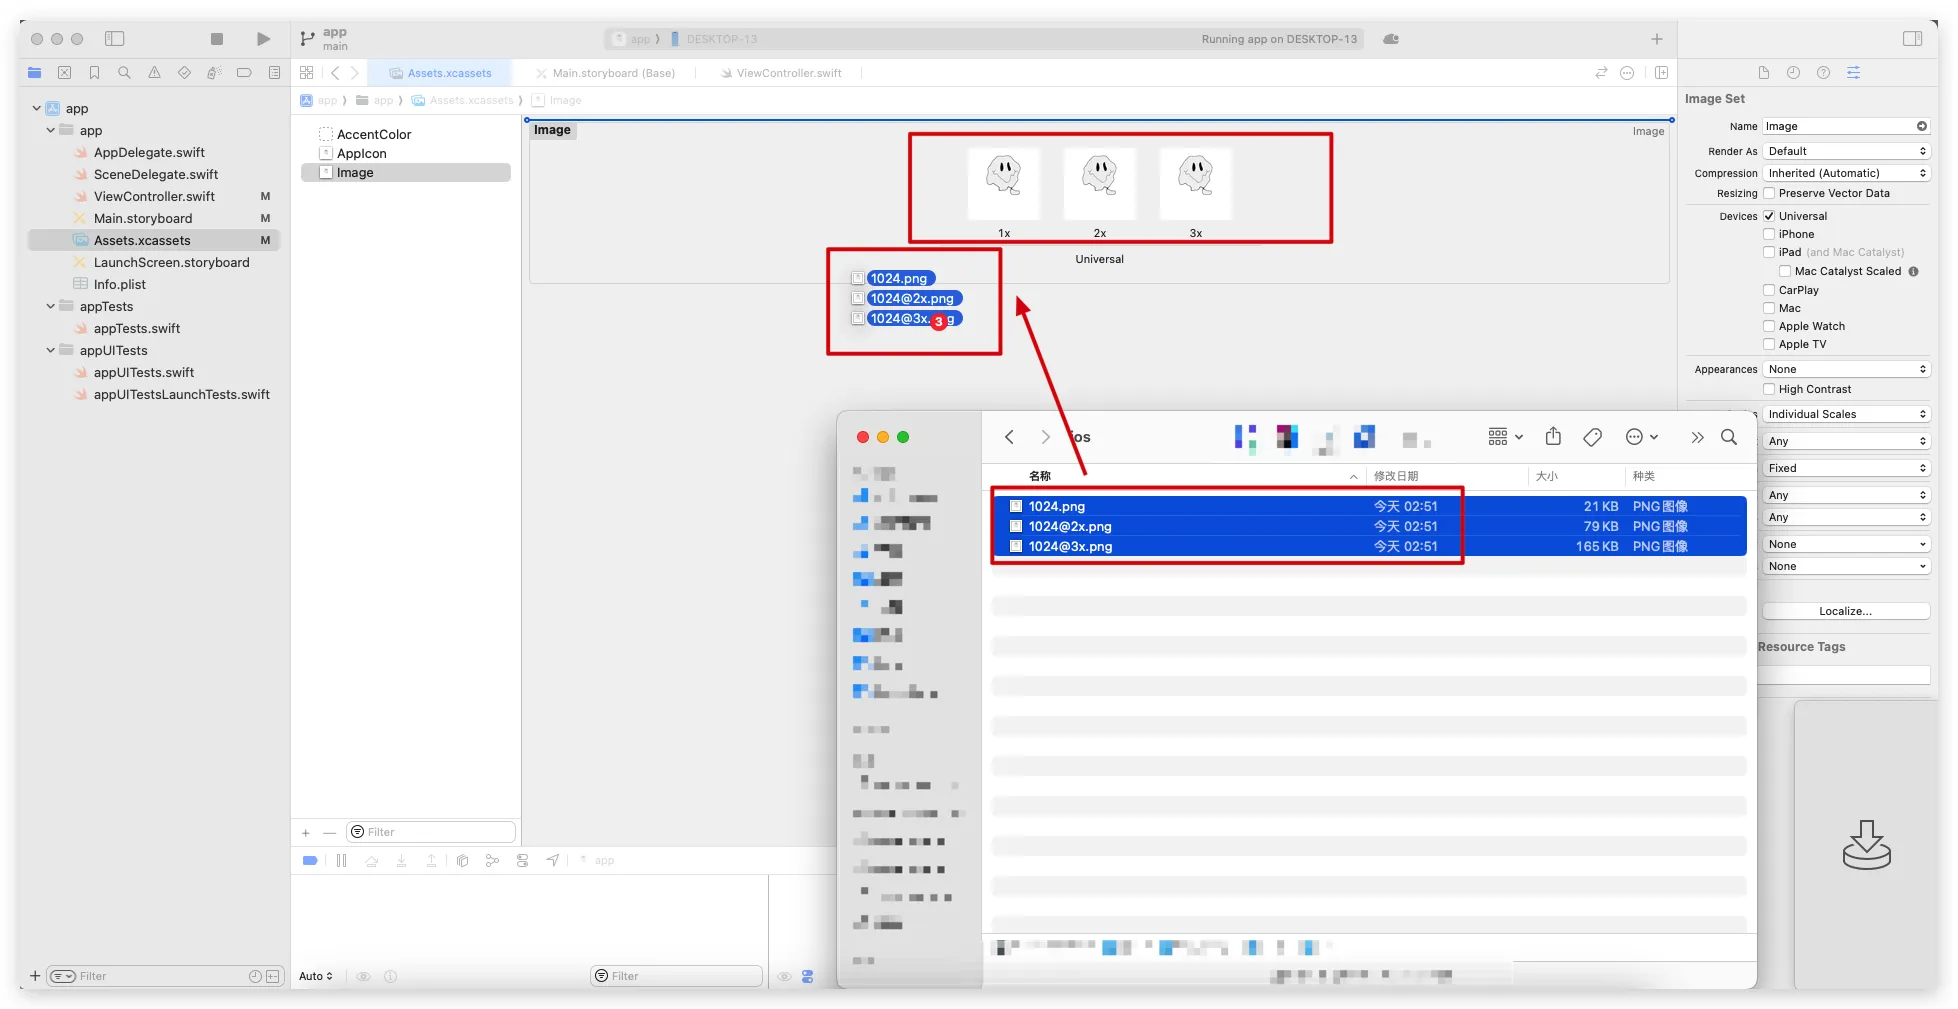Open the Issue navigator warning icon
The image size is (1958, 1009).
click(x=154, y=73)
